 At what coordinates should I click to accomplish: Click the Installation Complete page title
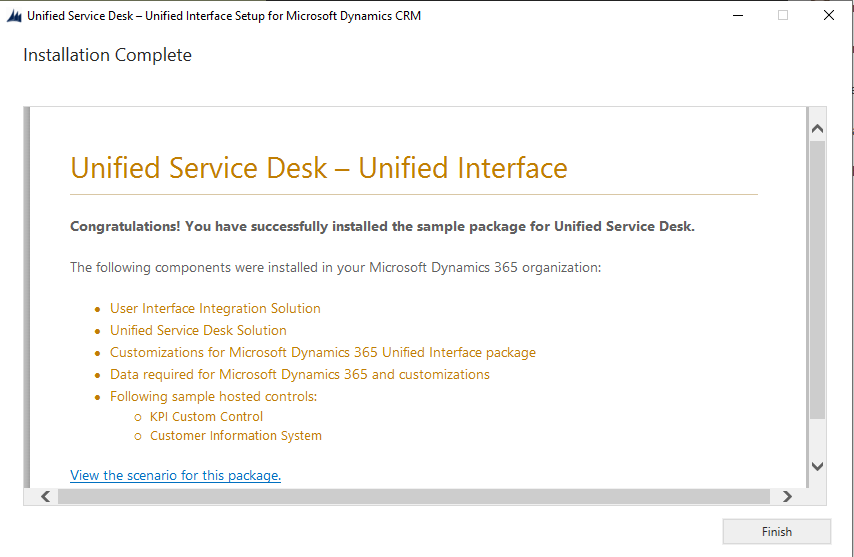coord(107,55)
